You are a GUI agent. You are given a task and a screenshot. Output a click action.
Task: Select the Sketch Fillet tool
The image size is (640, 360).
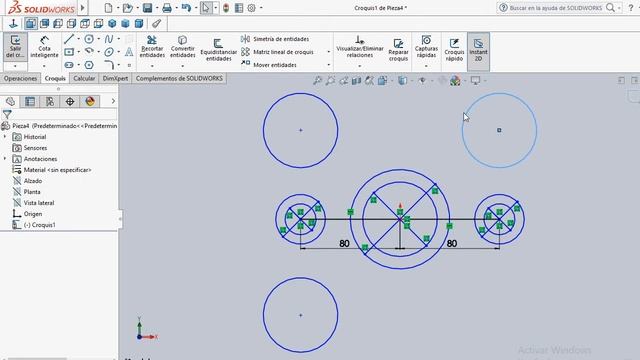point(109,65)
